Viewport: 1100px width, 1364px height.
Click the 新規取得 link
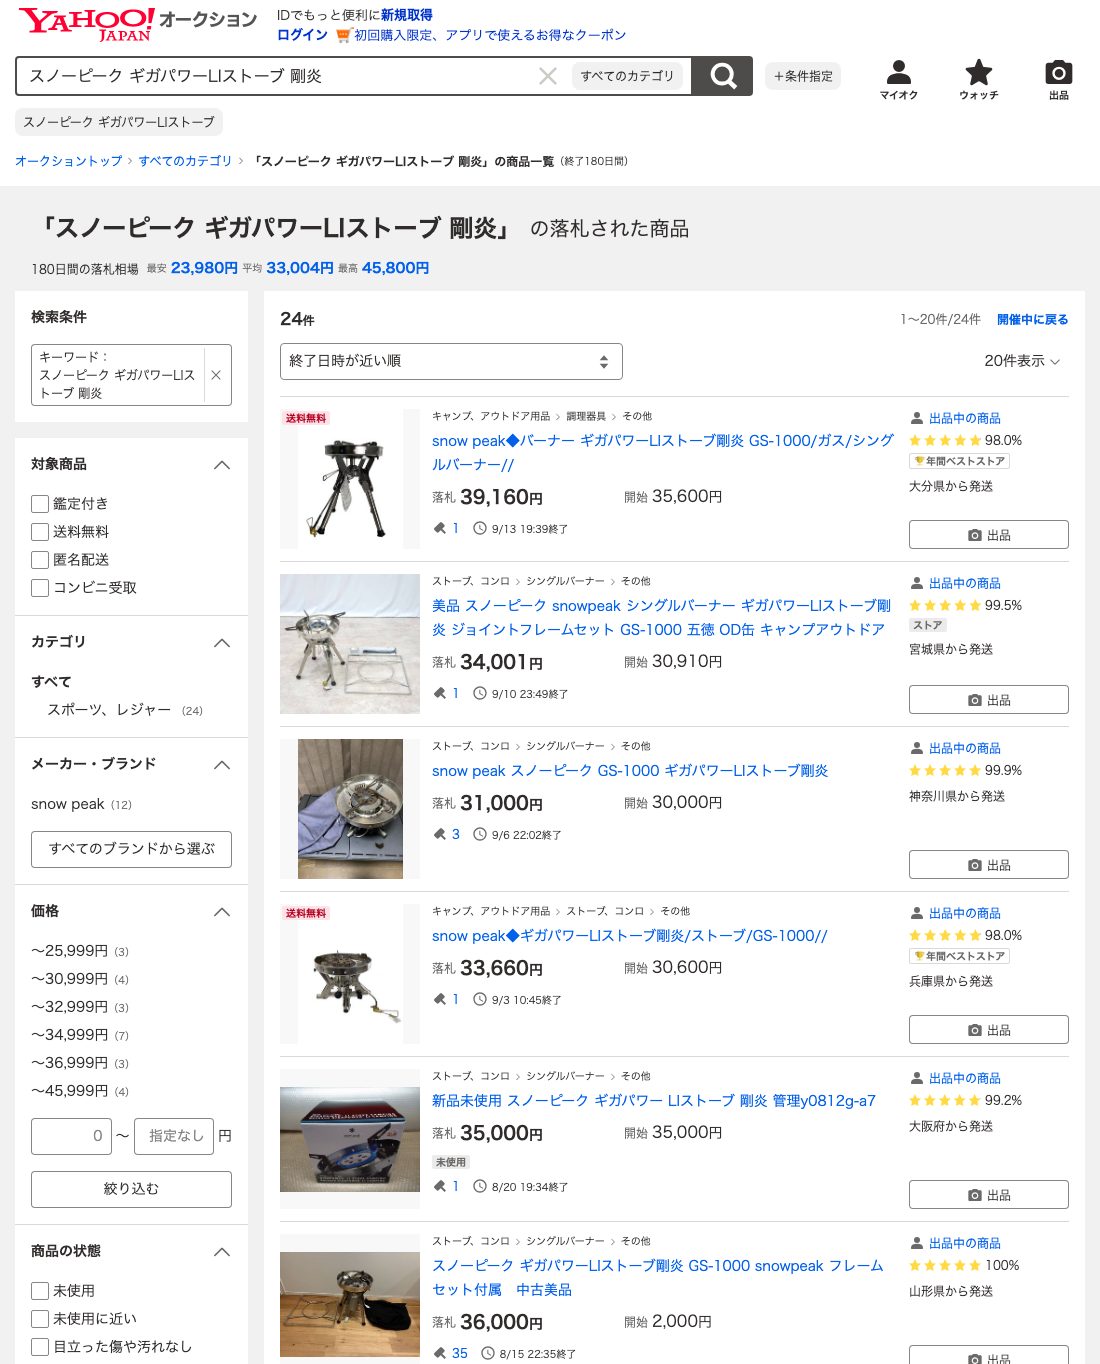407,15
